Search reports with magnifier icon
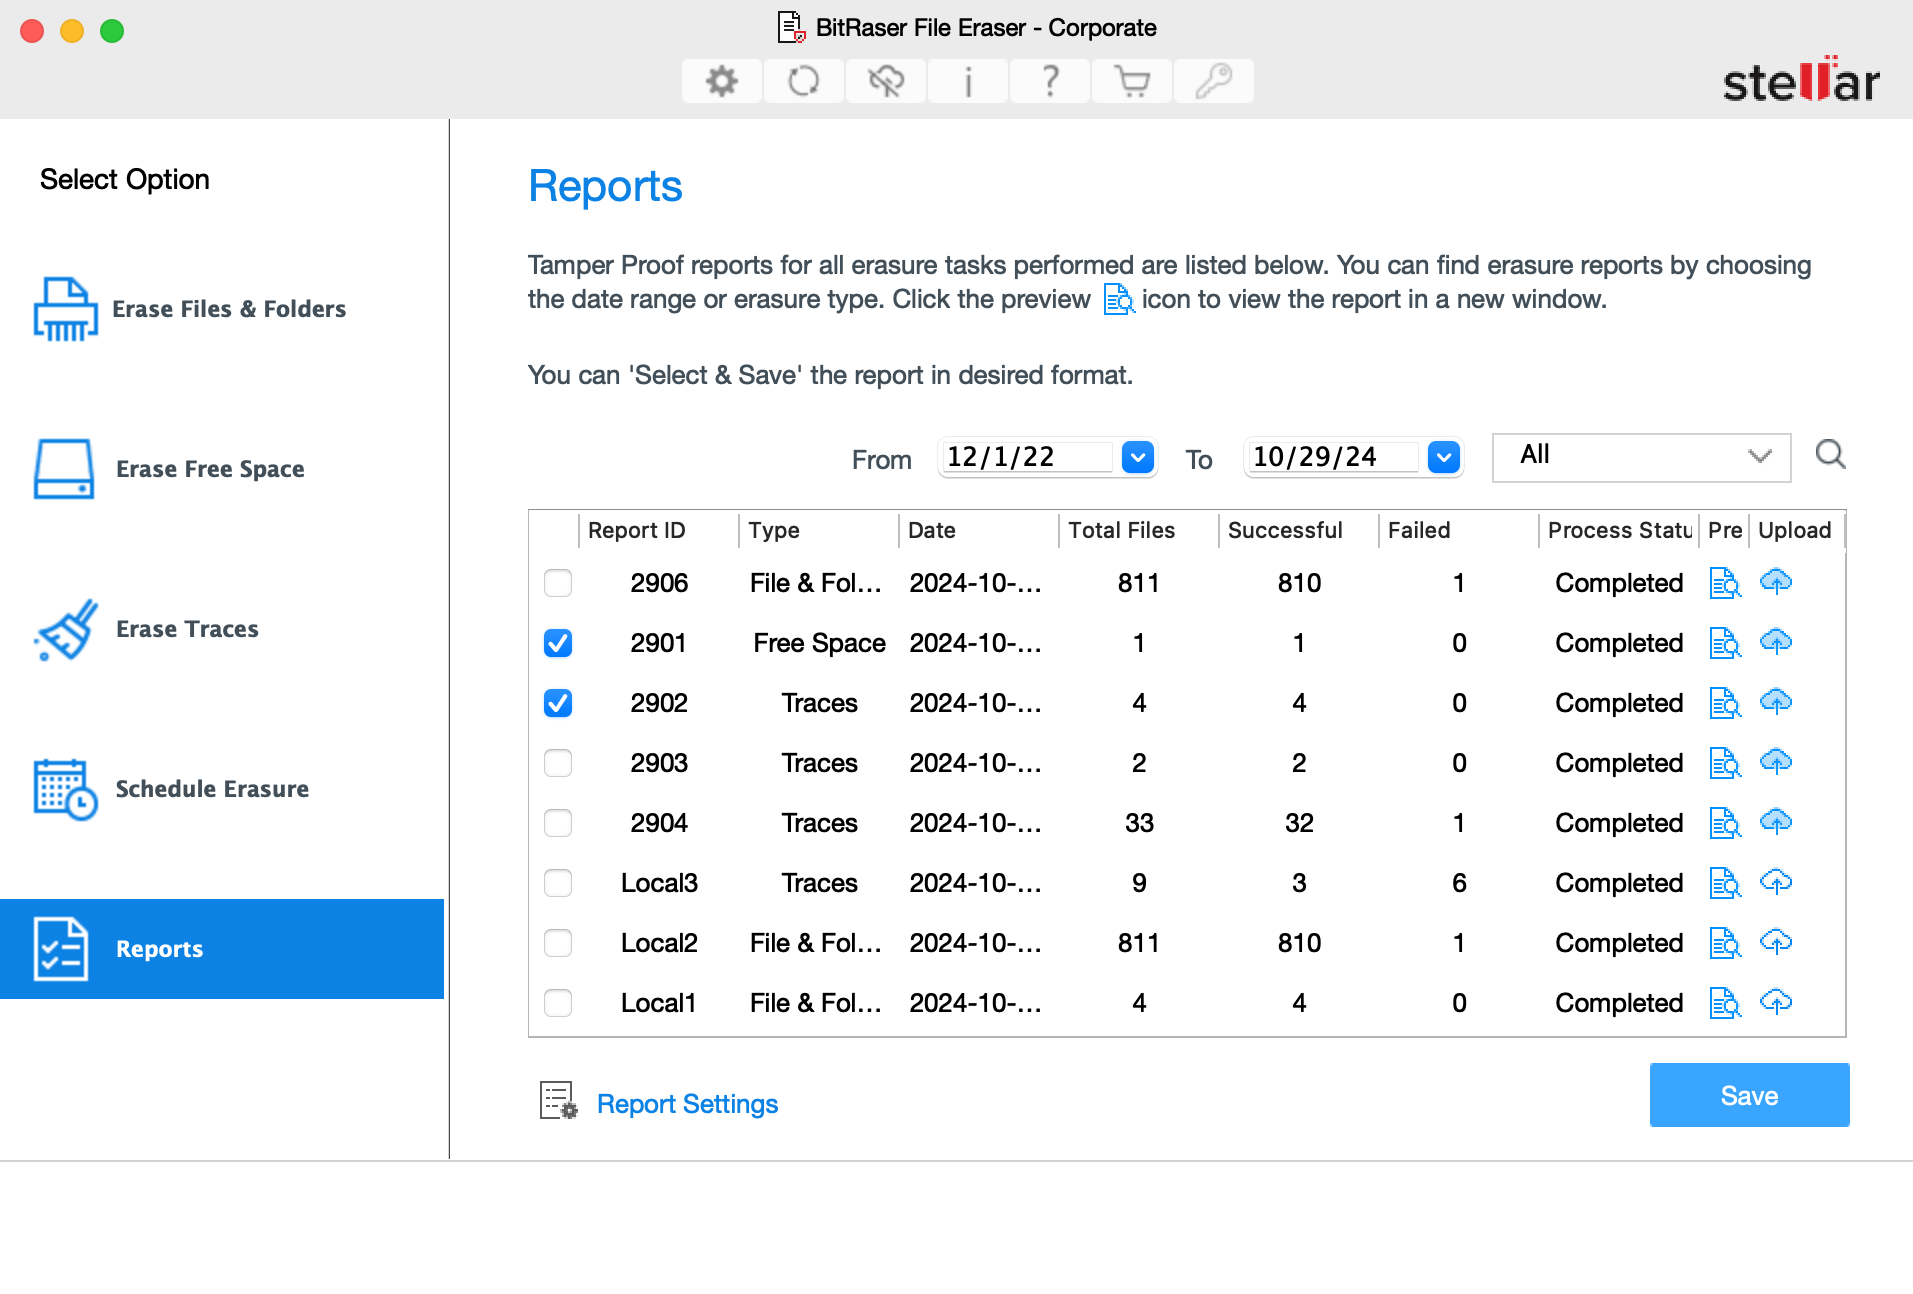This screenshot has height=1294, width=1913. (x=1830, y=455)
